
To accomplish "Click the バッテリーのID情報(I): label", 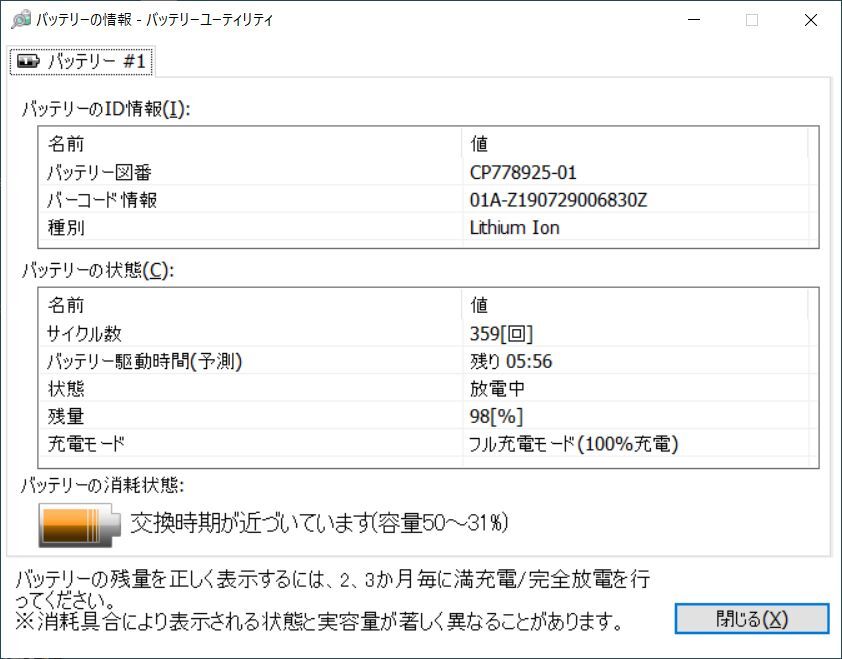I will pyautogui.click(x=106, y=109).
